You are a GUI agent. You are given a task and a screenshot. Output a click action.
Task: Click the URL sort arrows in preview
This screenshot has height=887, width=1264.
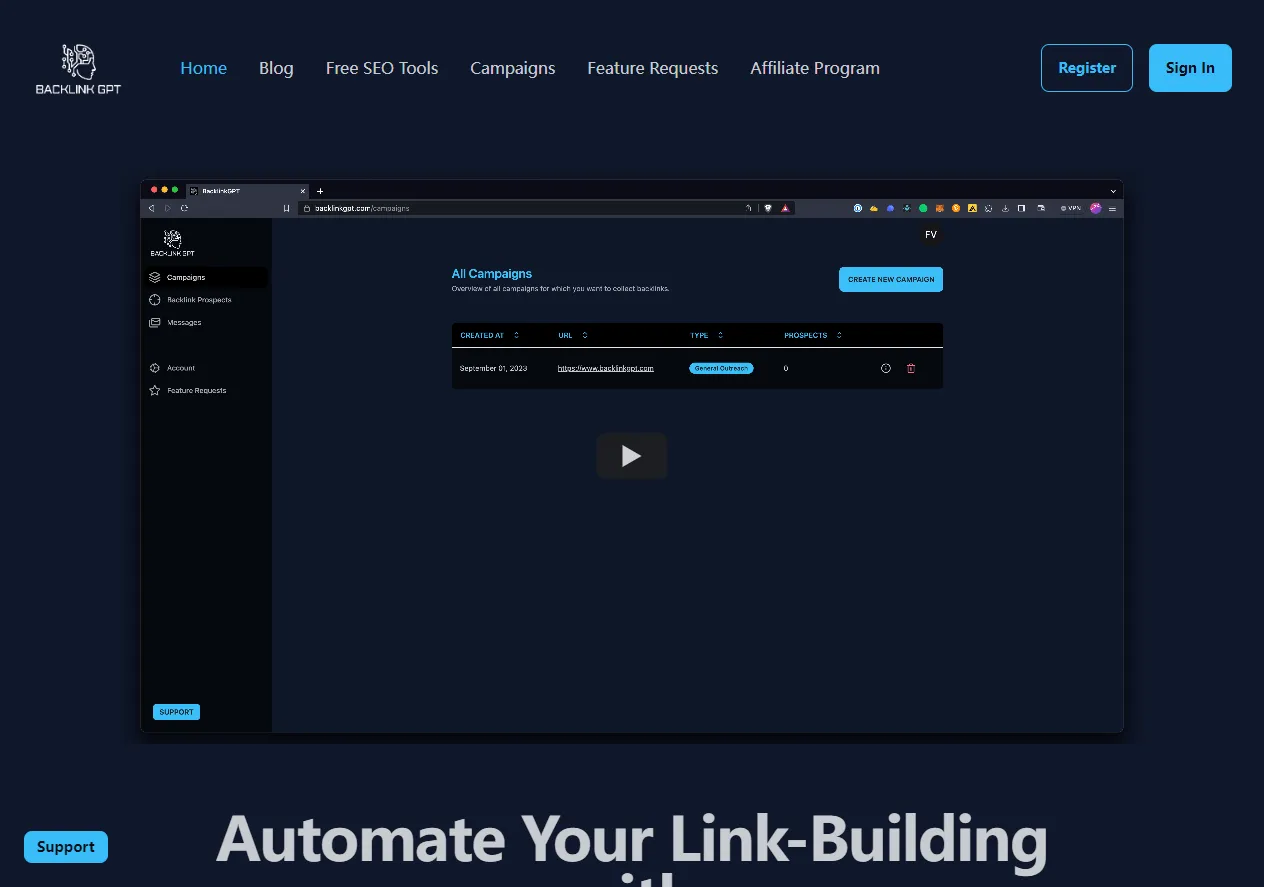[x=585, y=335]
